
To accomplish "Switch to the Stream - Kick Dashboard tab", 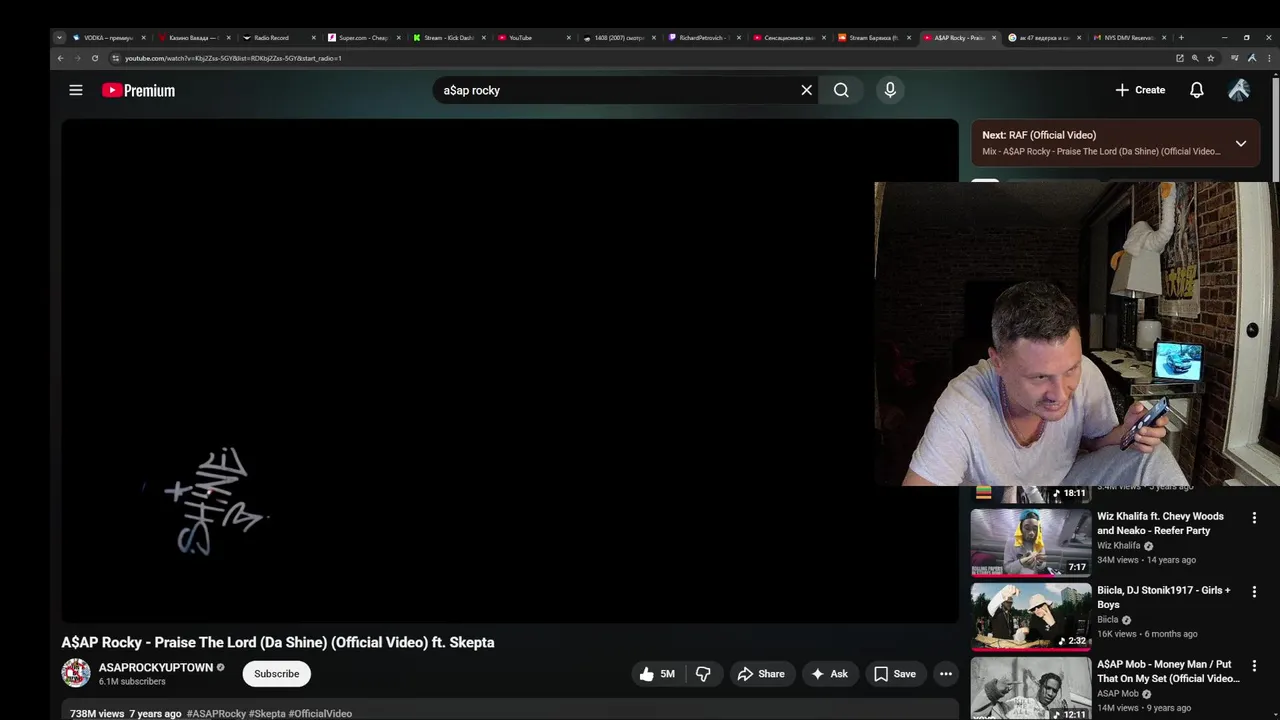I will coord(448,38).
